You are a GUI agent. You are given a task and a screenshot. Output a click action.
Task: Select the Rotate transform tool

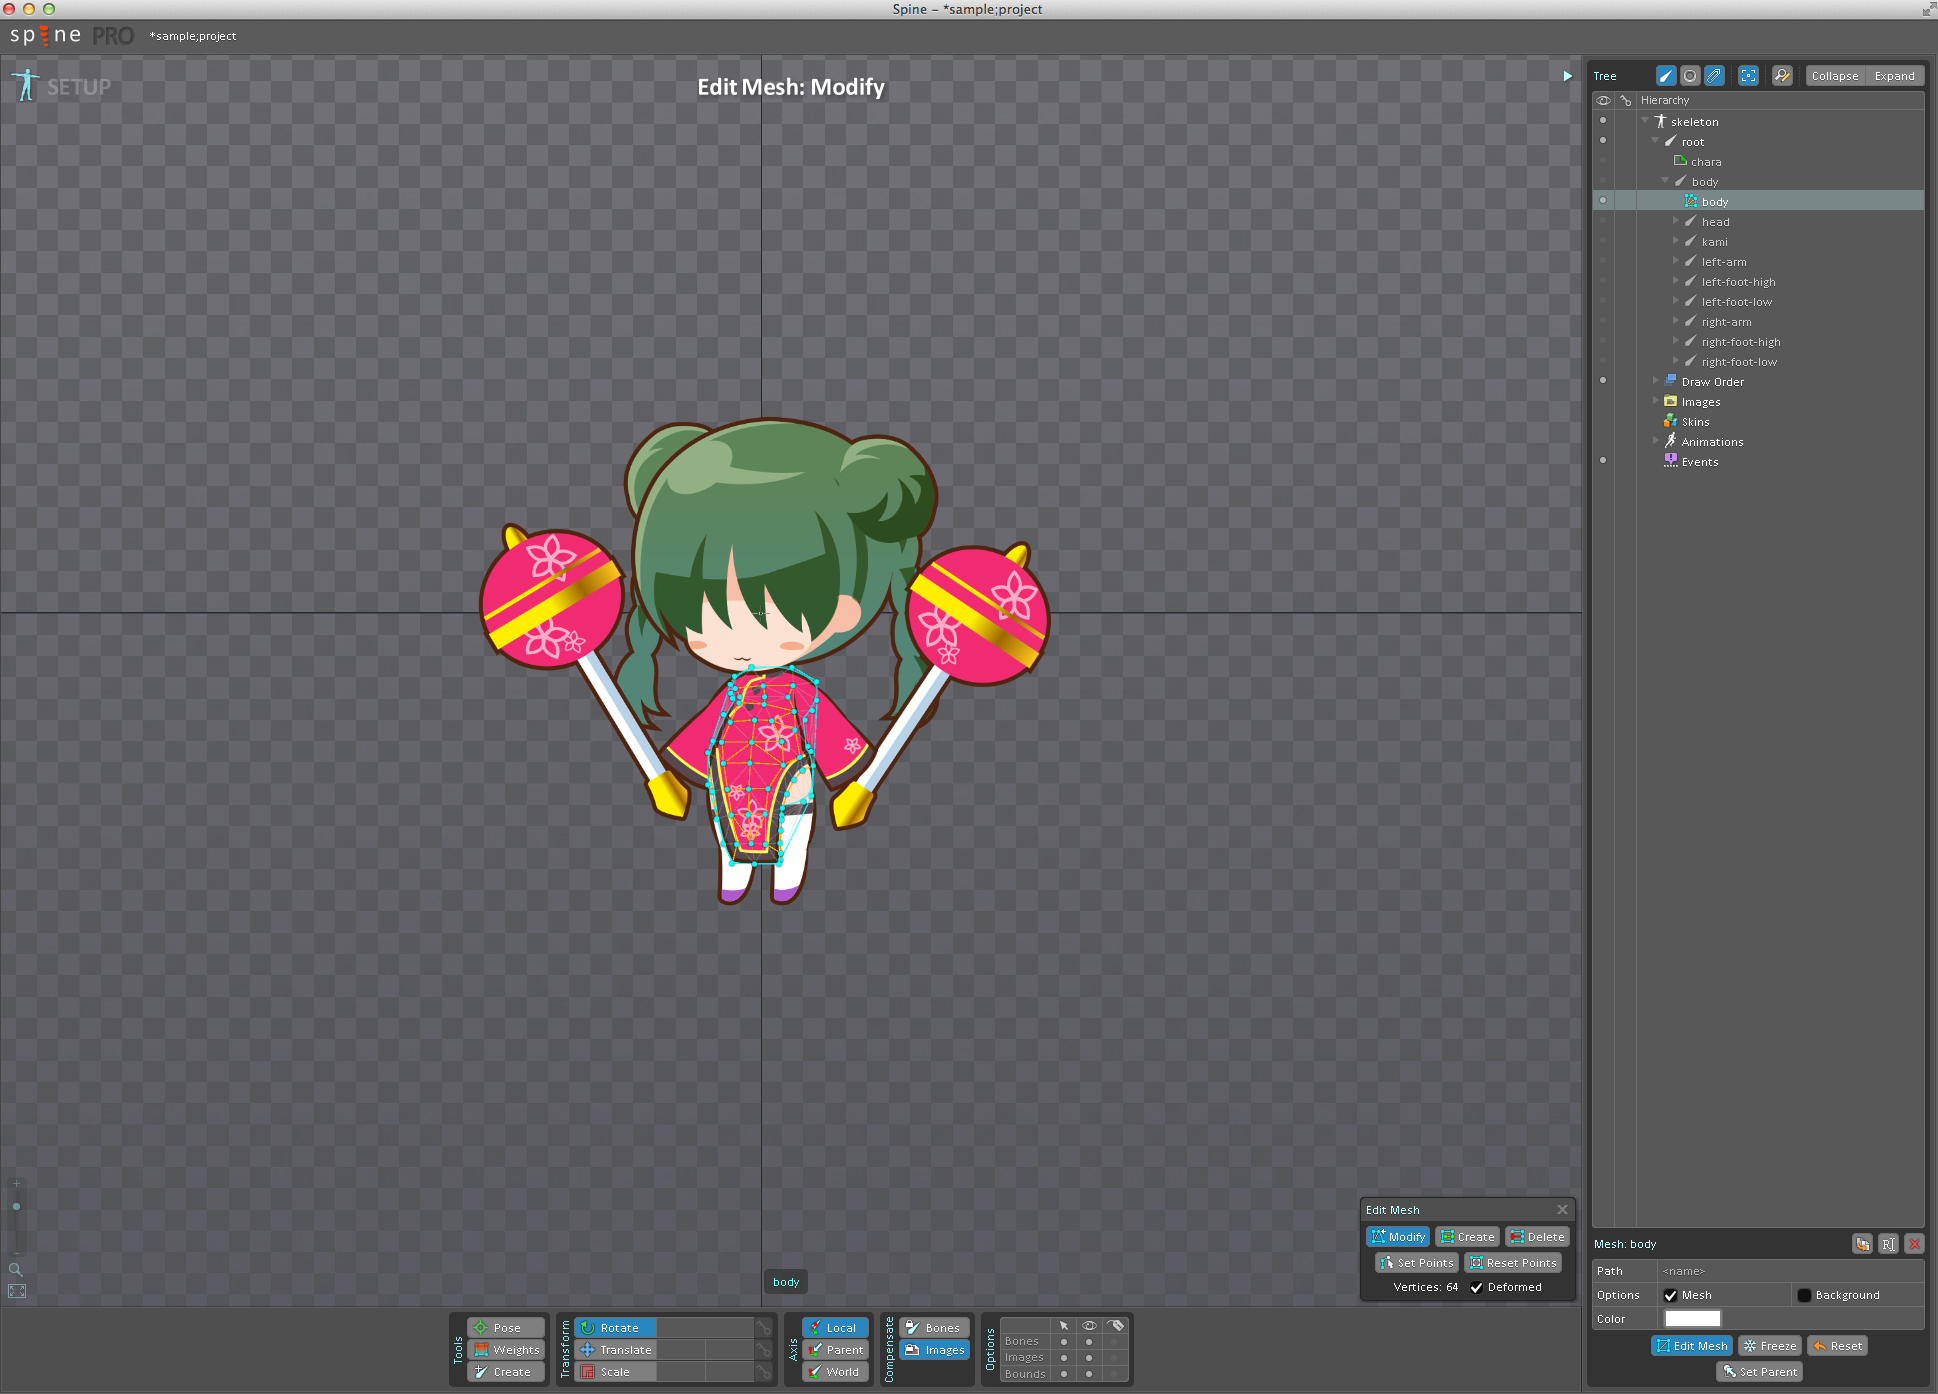point(615,1328)
